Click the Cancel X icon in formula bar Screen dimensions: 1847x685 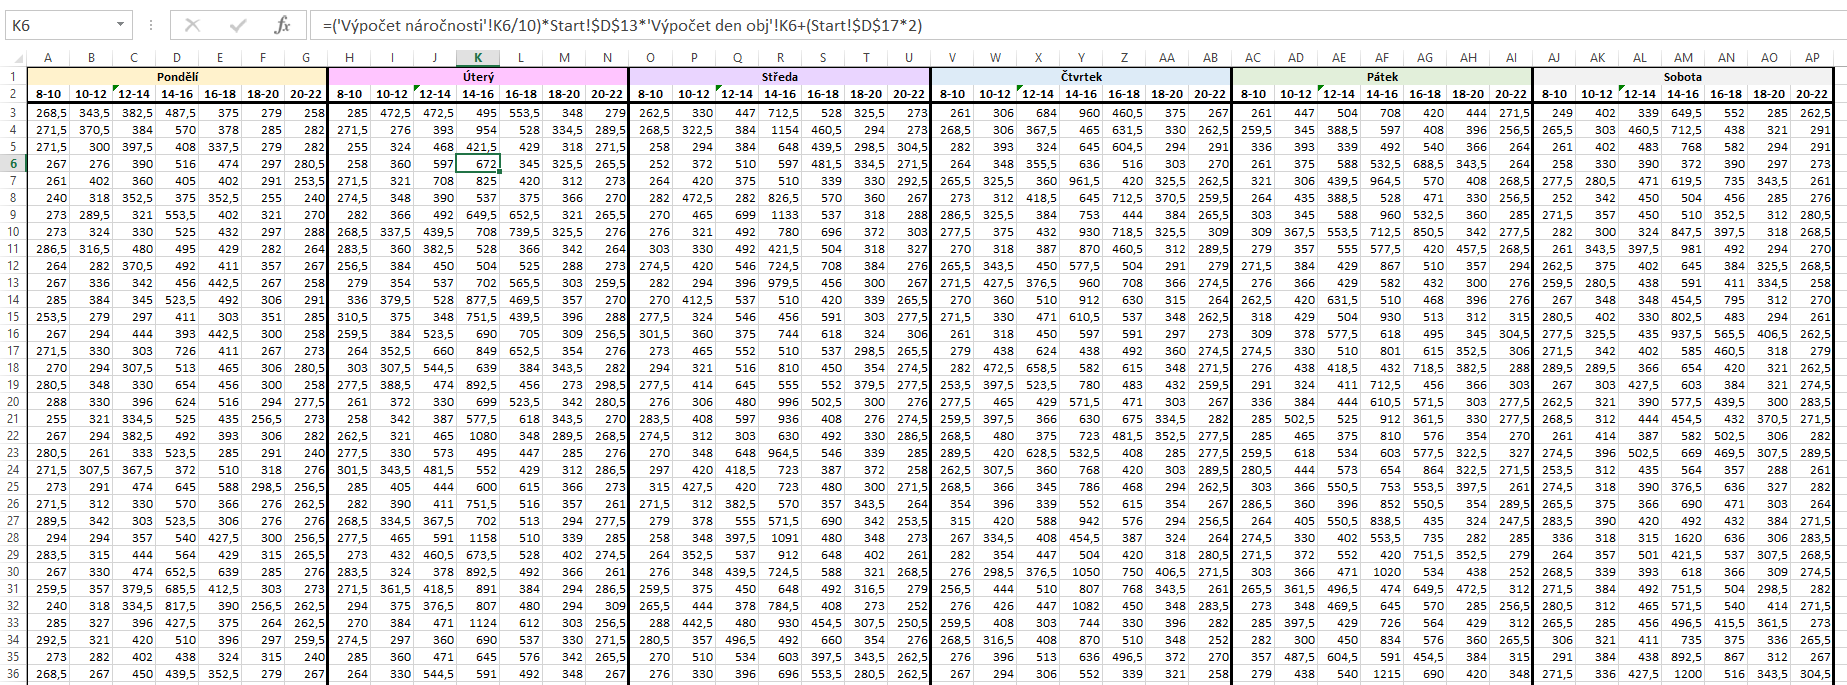tap(193, 25)
